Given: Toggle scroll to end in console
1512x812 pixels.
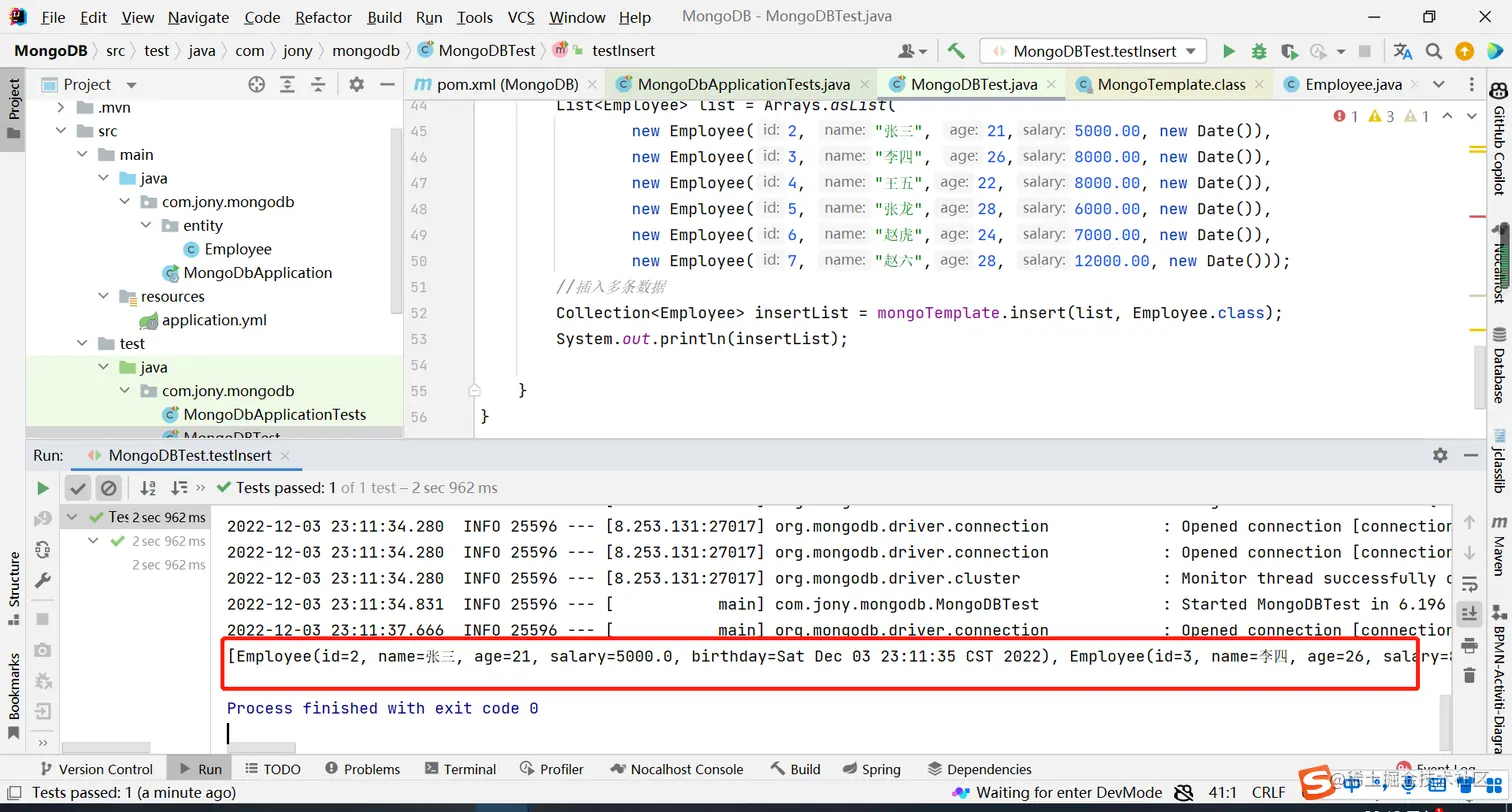Looking at the screenshot, I should [x=1469, y=613].
